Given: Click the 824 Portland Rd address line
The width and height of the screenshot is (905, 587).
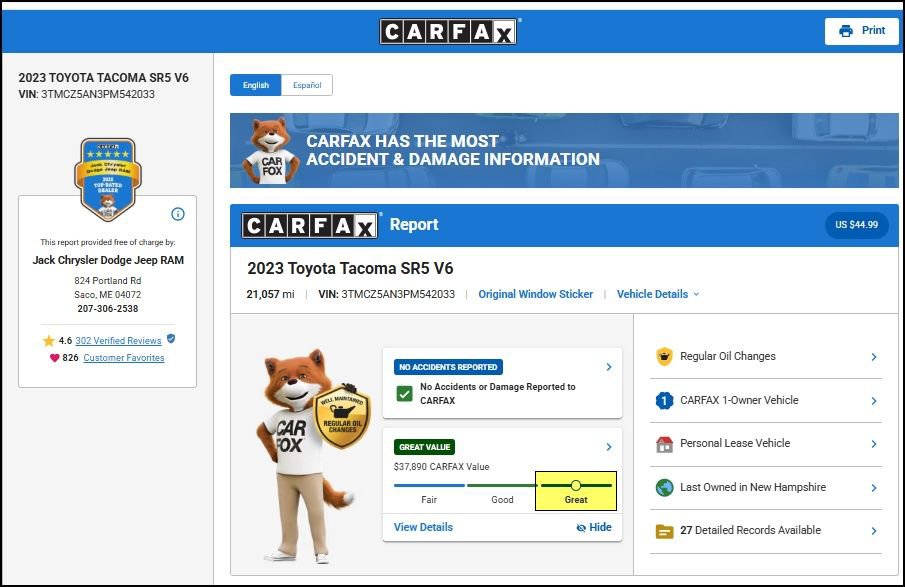Looking at the screenshot, I should pyautogui.click(x=108, y=281).
